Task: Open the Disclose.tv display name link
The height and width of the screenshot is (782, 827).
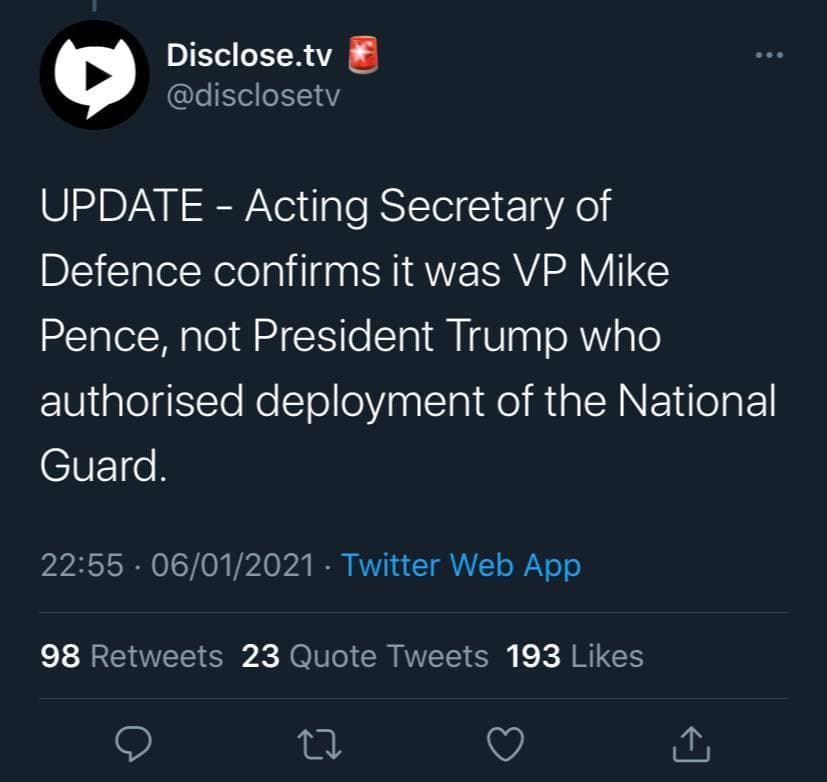Action: pyautogui.click(x=251, y=55)
